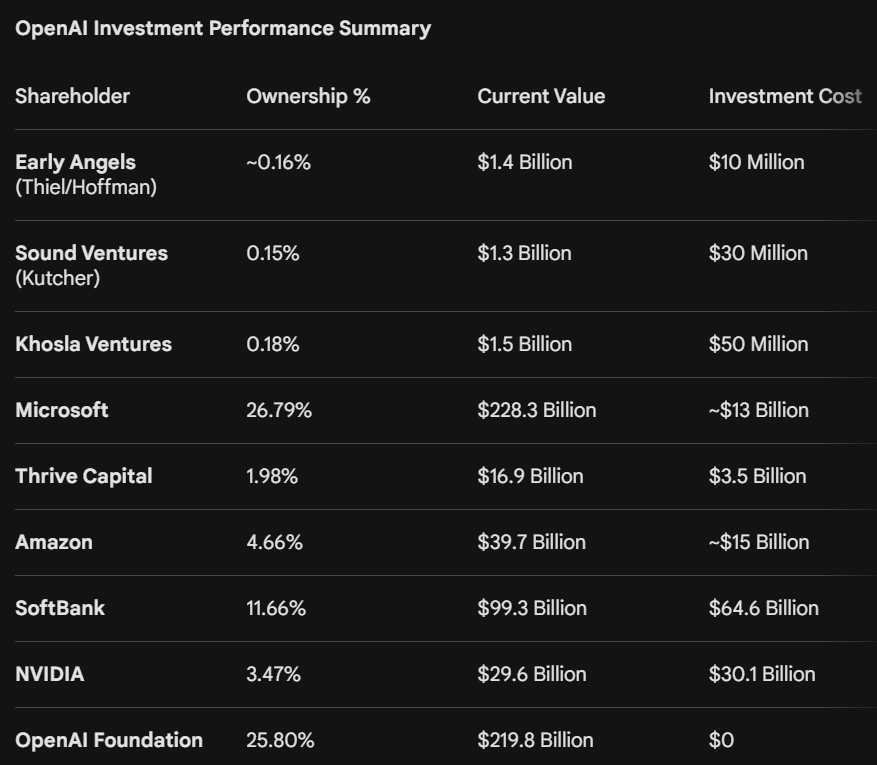Select the $228.3 Billion current value cell
Screen dimensions: 877x765
tap(537, 410)
